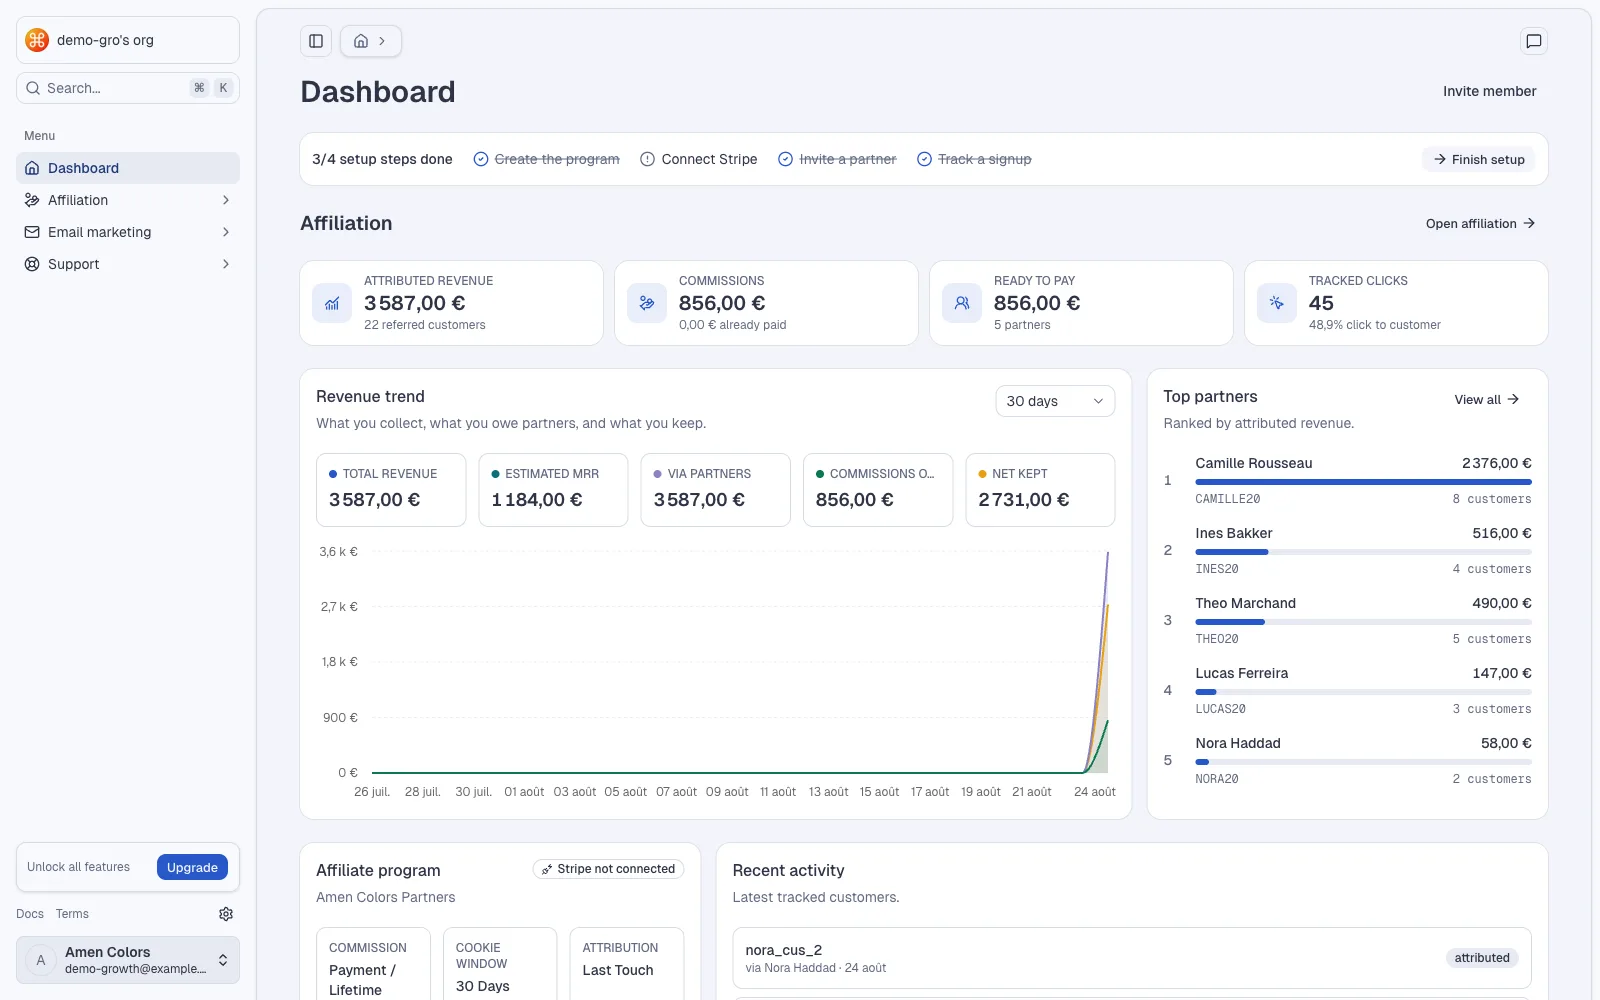Screen dimensions: 1600x1000
Task: Click the Track a signup check icon
Action: (x=924, y=159)
